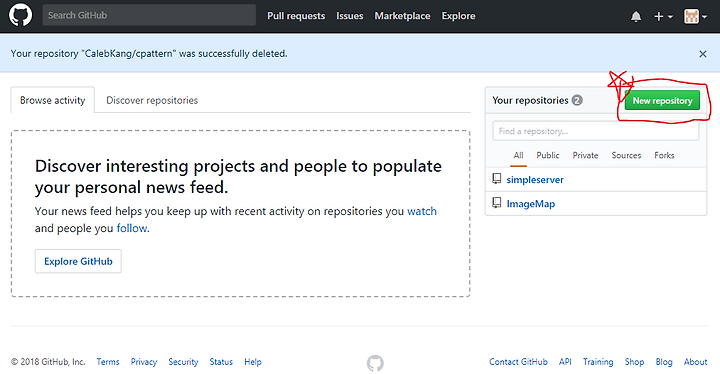Dismiss the repository deleted banner
720x374 pixels.
(703, 54)
